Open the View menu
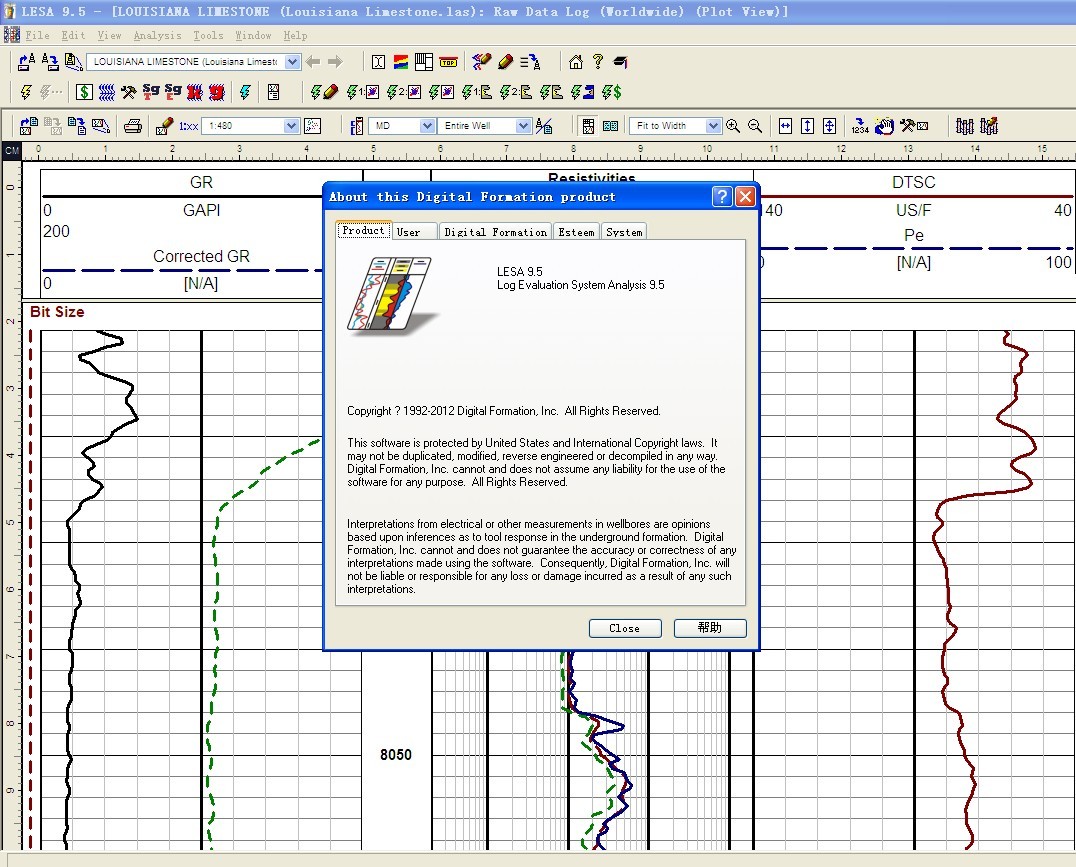The width and height of the screenshot is (1076, 867). coord(109,36)
